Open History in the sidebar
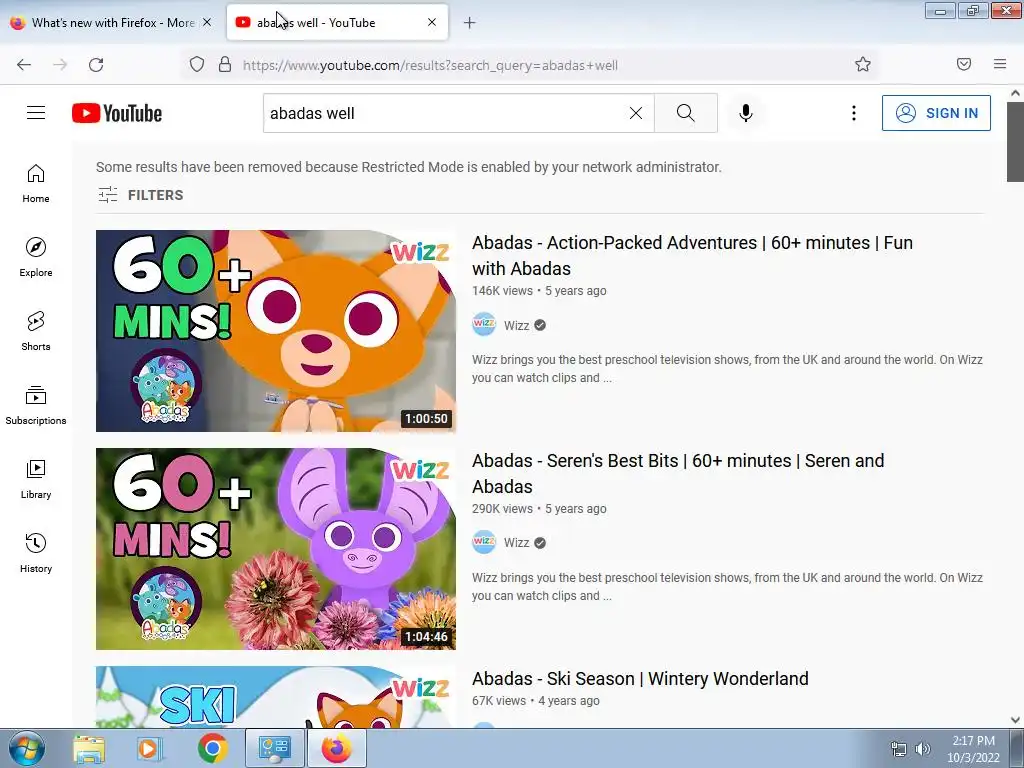The image size is (1024, 768). coord(36,553)
